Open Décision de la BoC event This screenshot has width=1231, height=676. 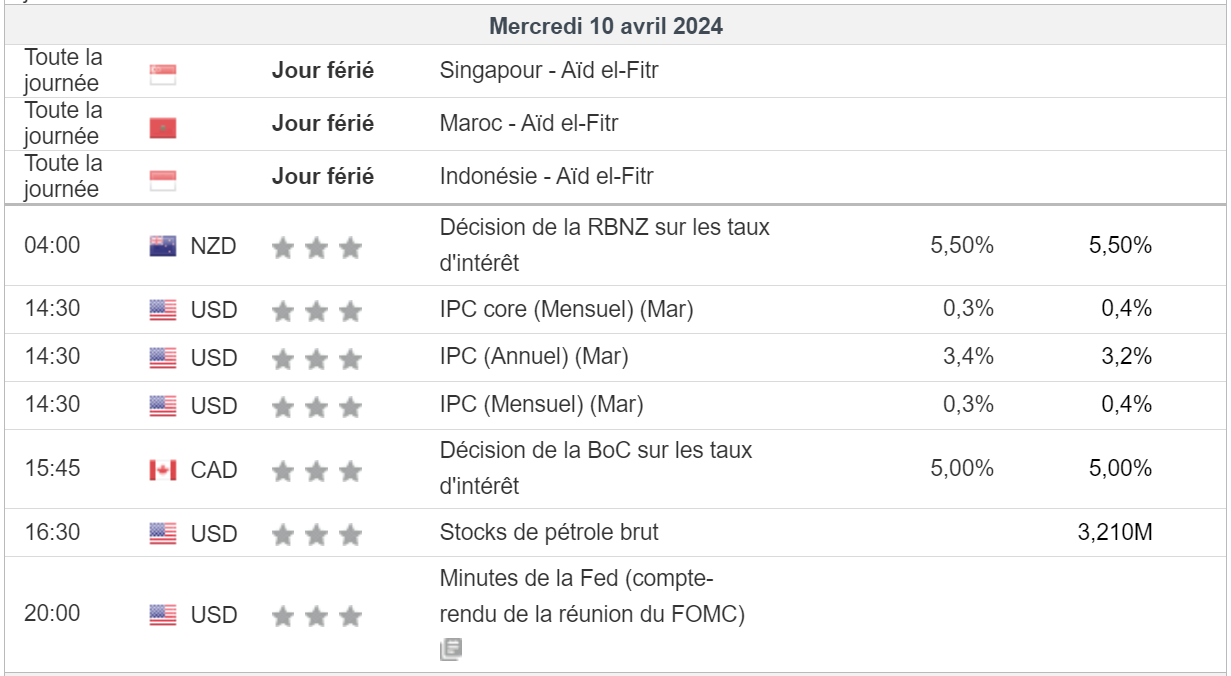pyautogui.click(x=595, y=468)
